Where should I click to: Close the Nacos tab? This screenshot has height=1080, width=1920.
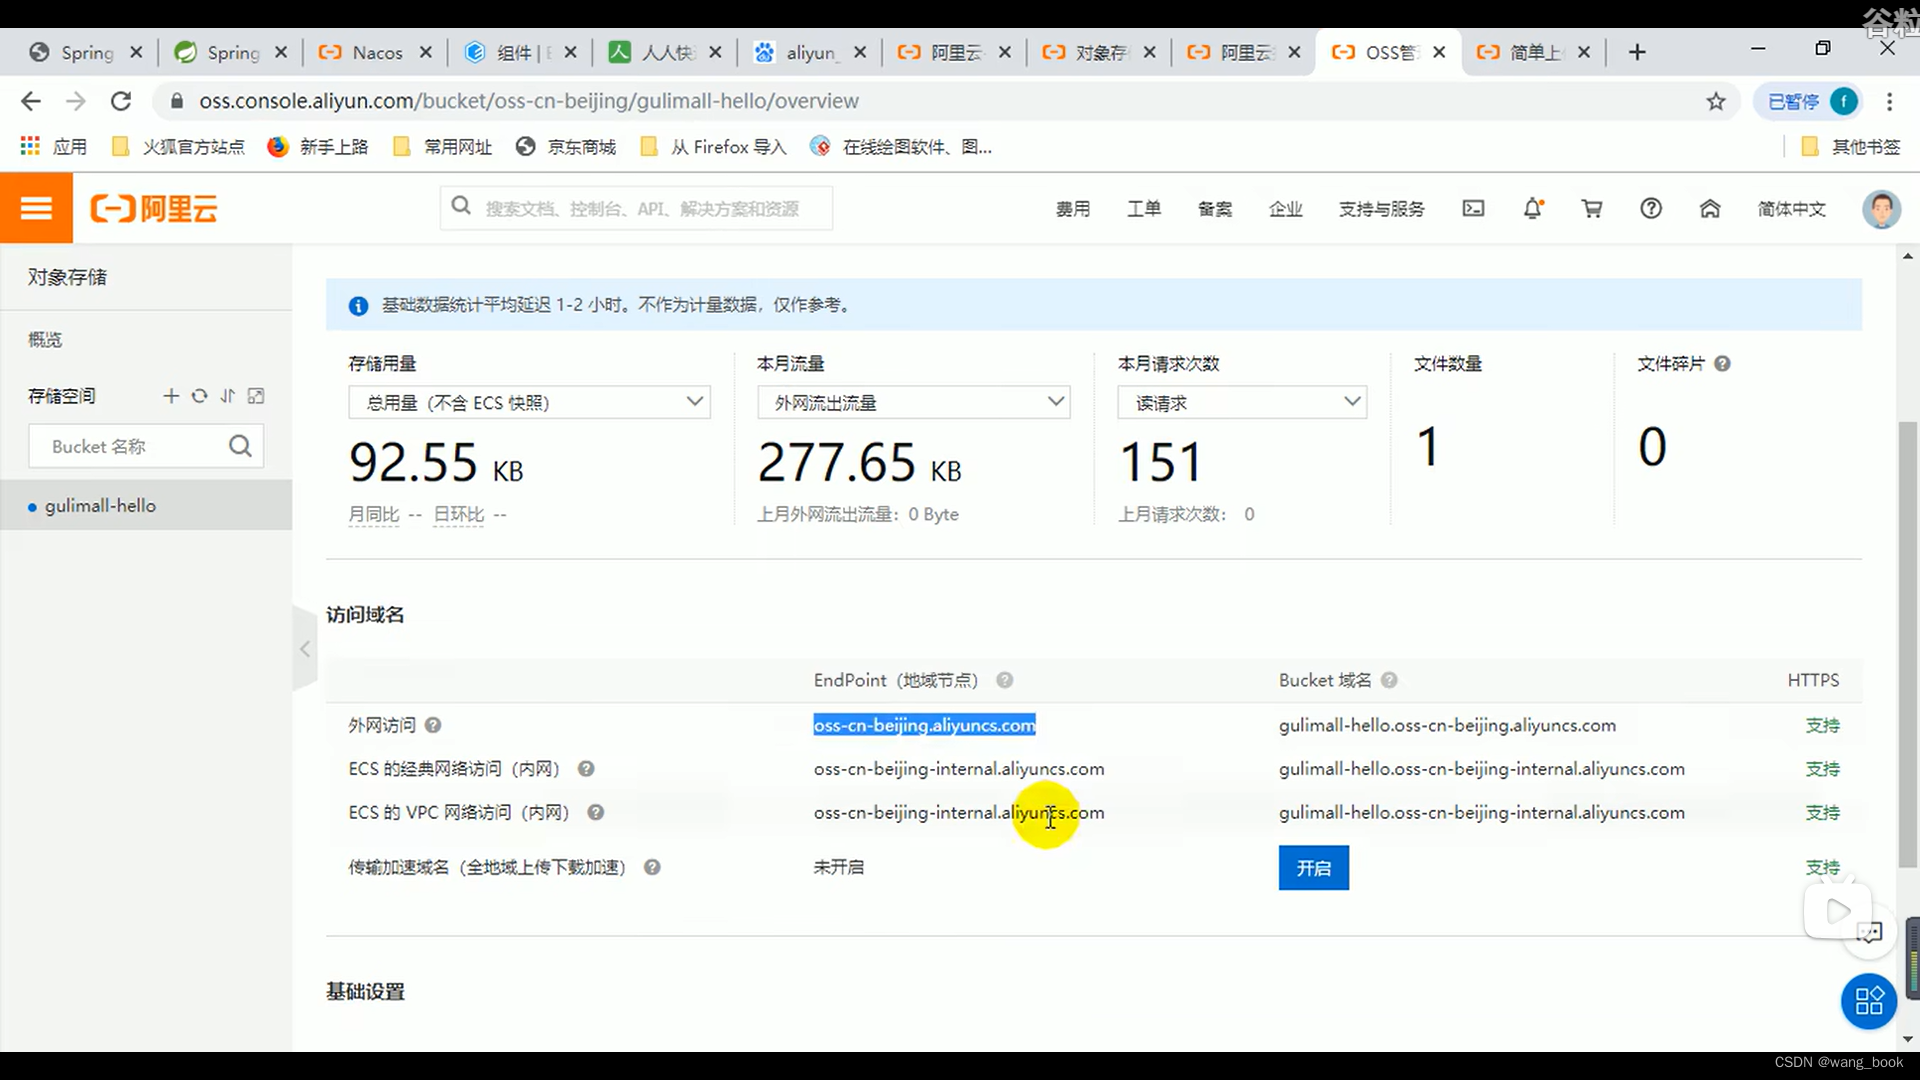425,52
